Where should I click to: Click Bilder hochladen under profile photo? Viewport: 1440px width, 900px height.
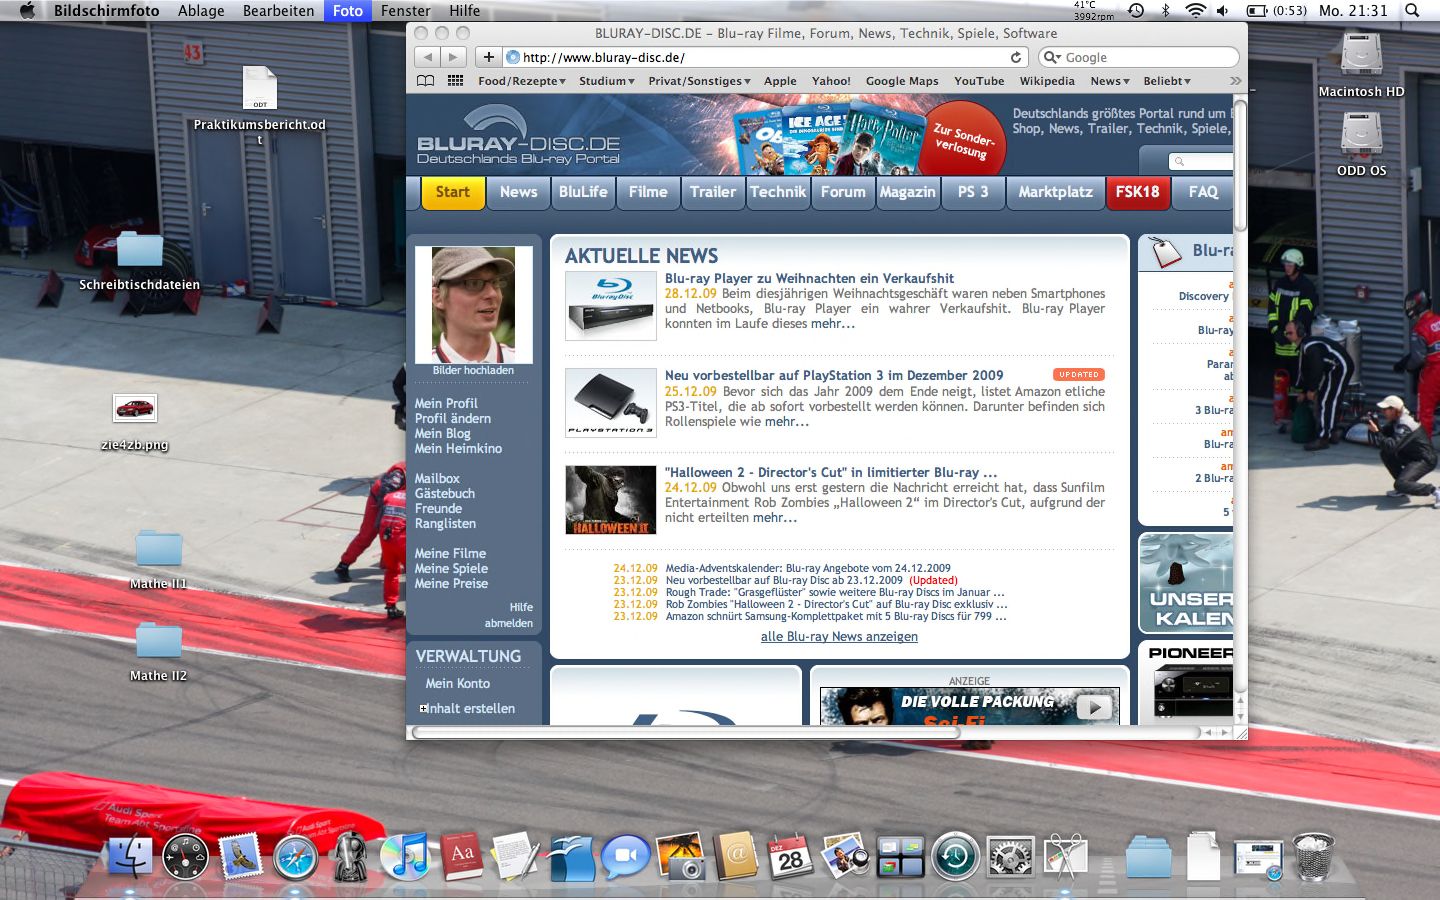[x=473, y=370]
